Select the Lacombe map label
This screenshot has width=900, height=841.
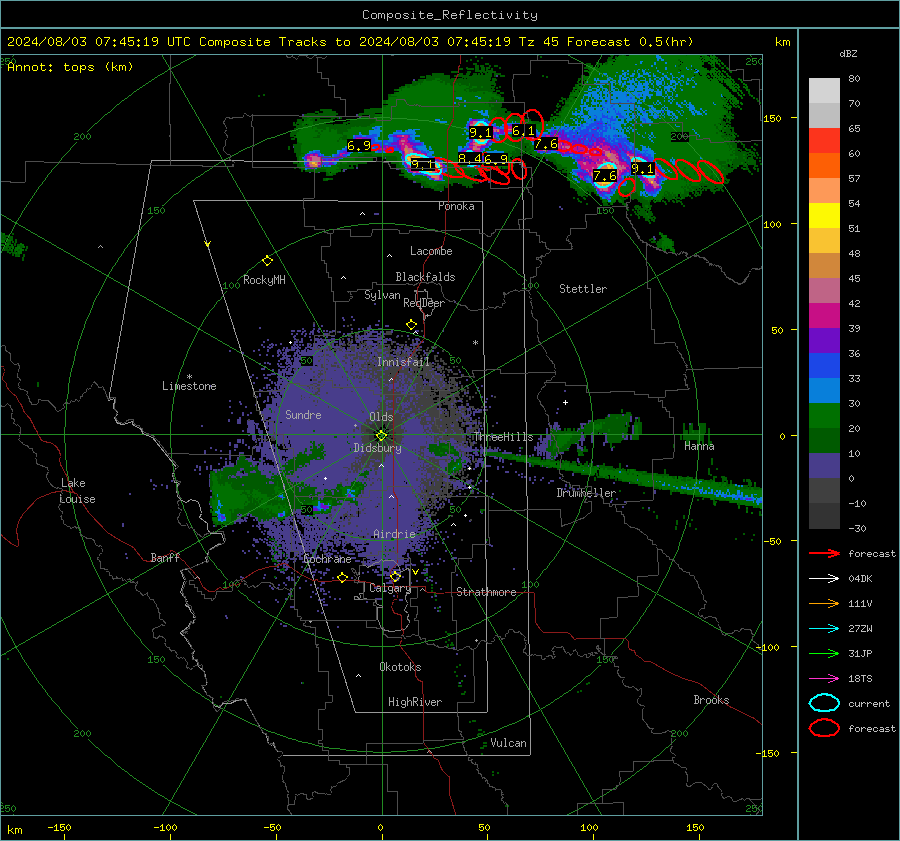(x=431, y=251)
